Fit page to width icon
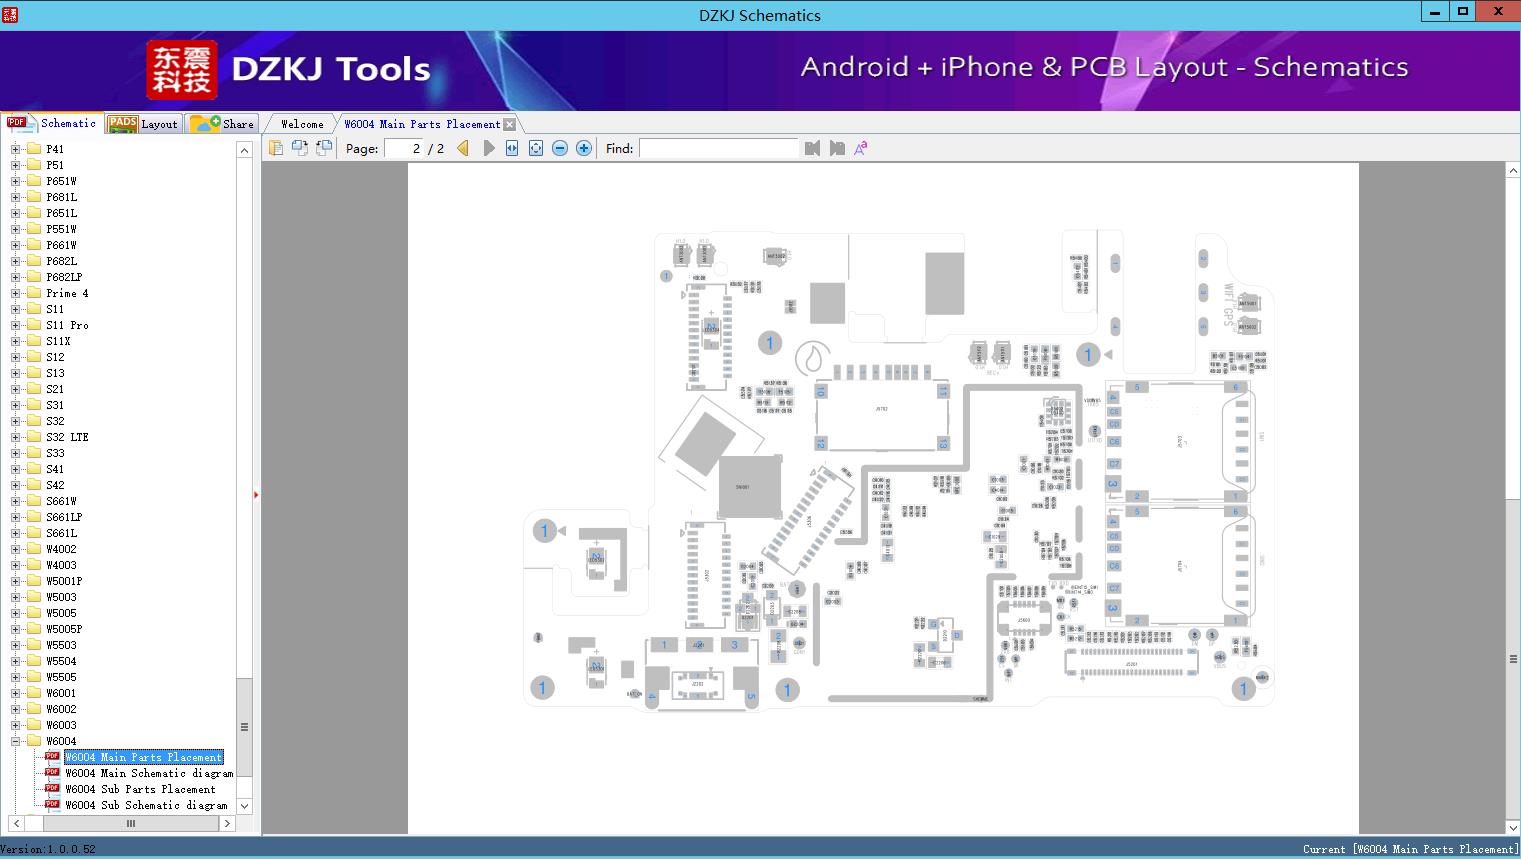Viewport: 1521px width, 859px height. click(x=512, y=148)
